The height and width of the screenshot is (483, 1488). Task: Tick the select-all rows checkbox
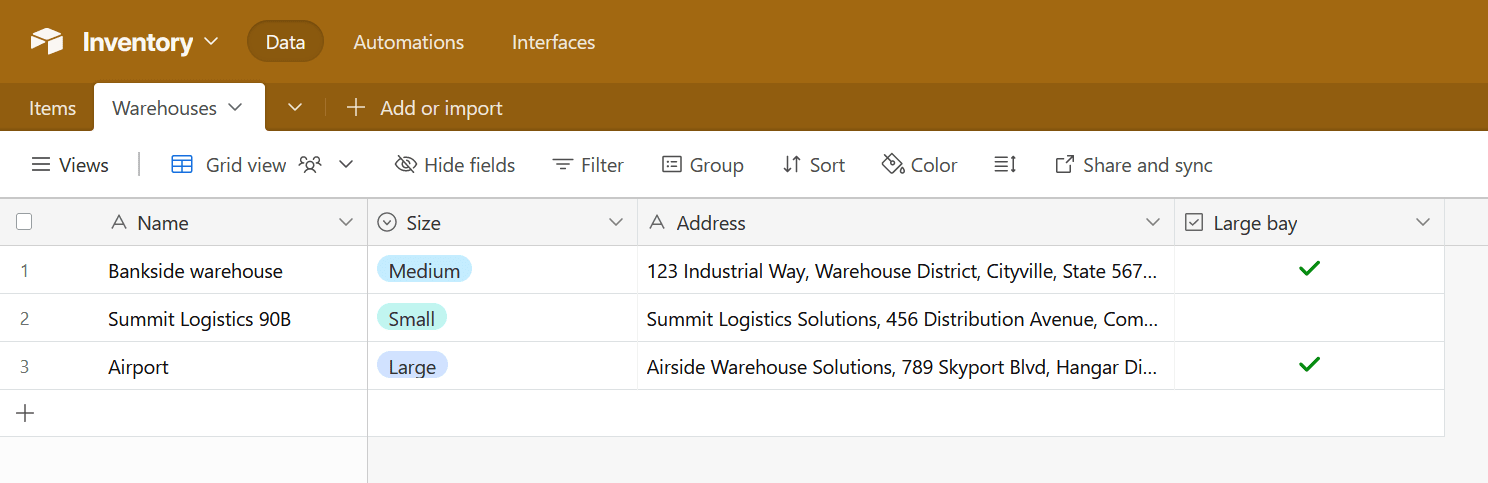tap(24, 222)
